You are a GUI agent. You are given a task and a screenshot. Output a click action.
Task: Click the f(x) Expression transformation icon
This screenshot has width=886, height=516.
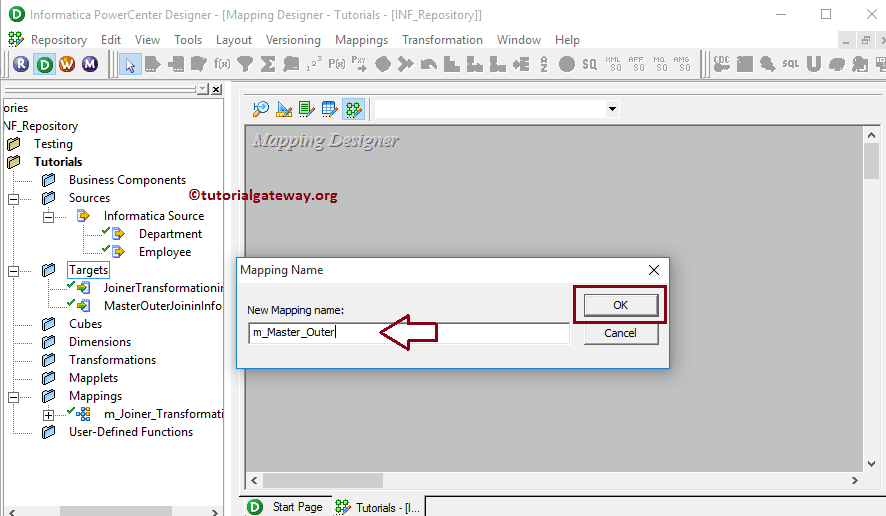222,64
